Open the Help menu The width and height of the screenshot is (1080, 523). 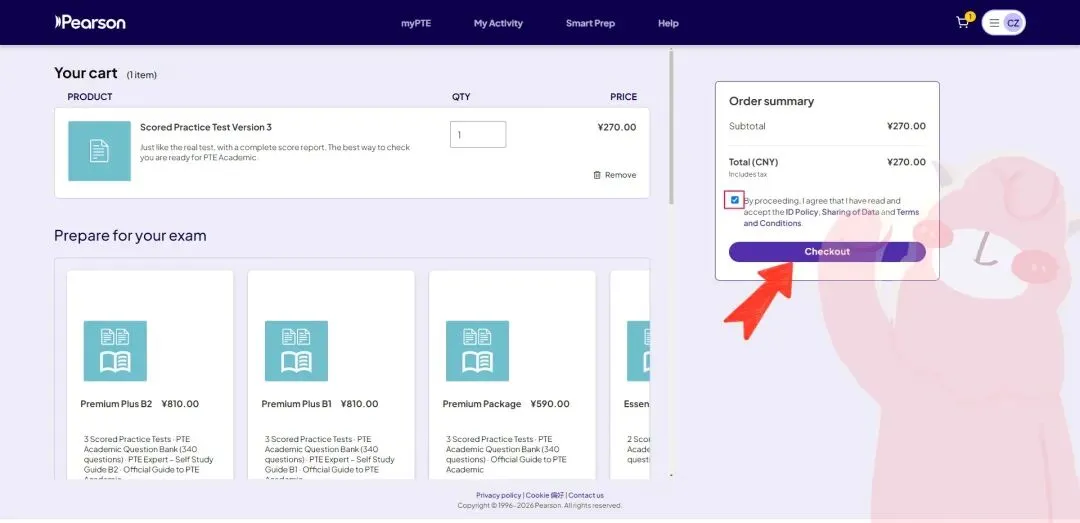coord(668,23)
